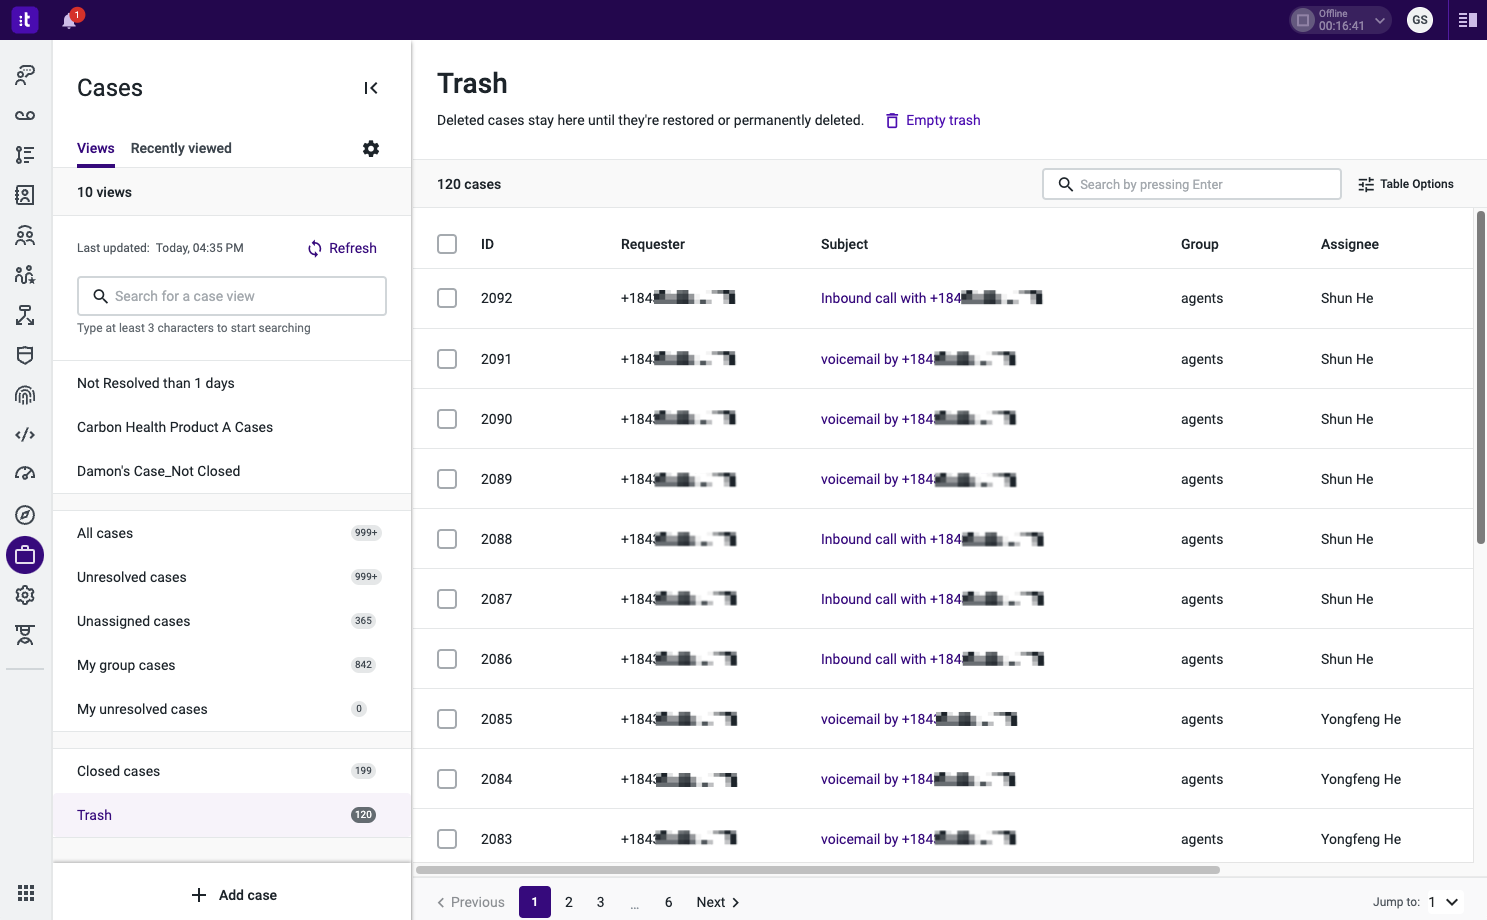
Task: Check the box for case 2083
Action: 447,839
